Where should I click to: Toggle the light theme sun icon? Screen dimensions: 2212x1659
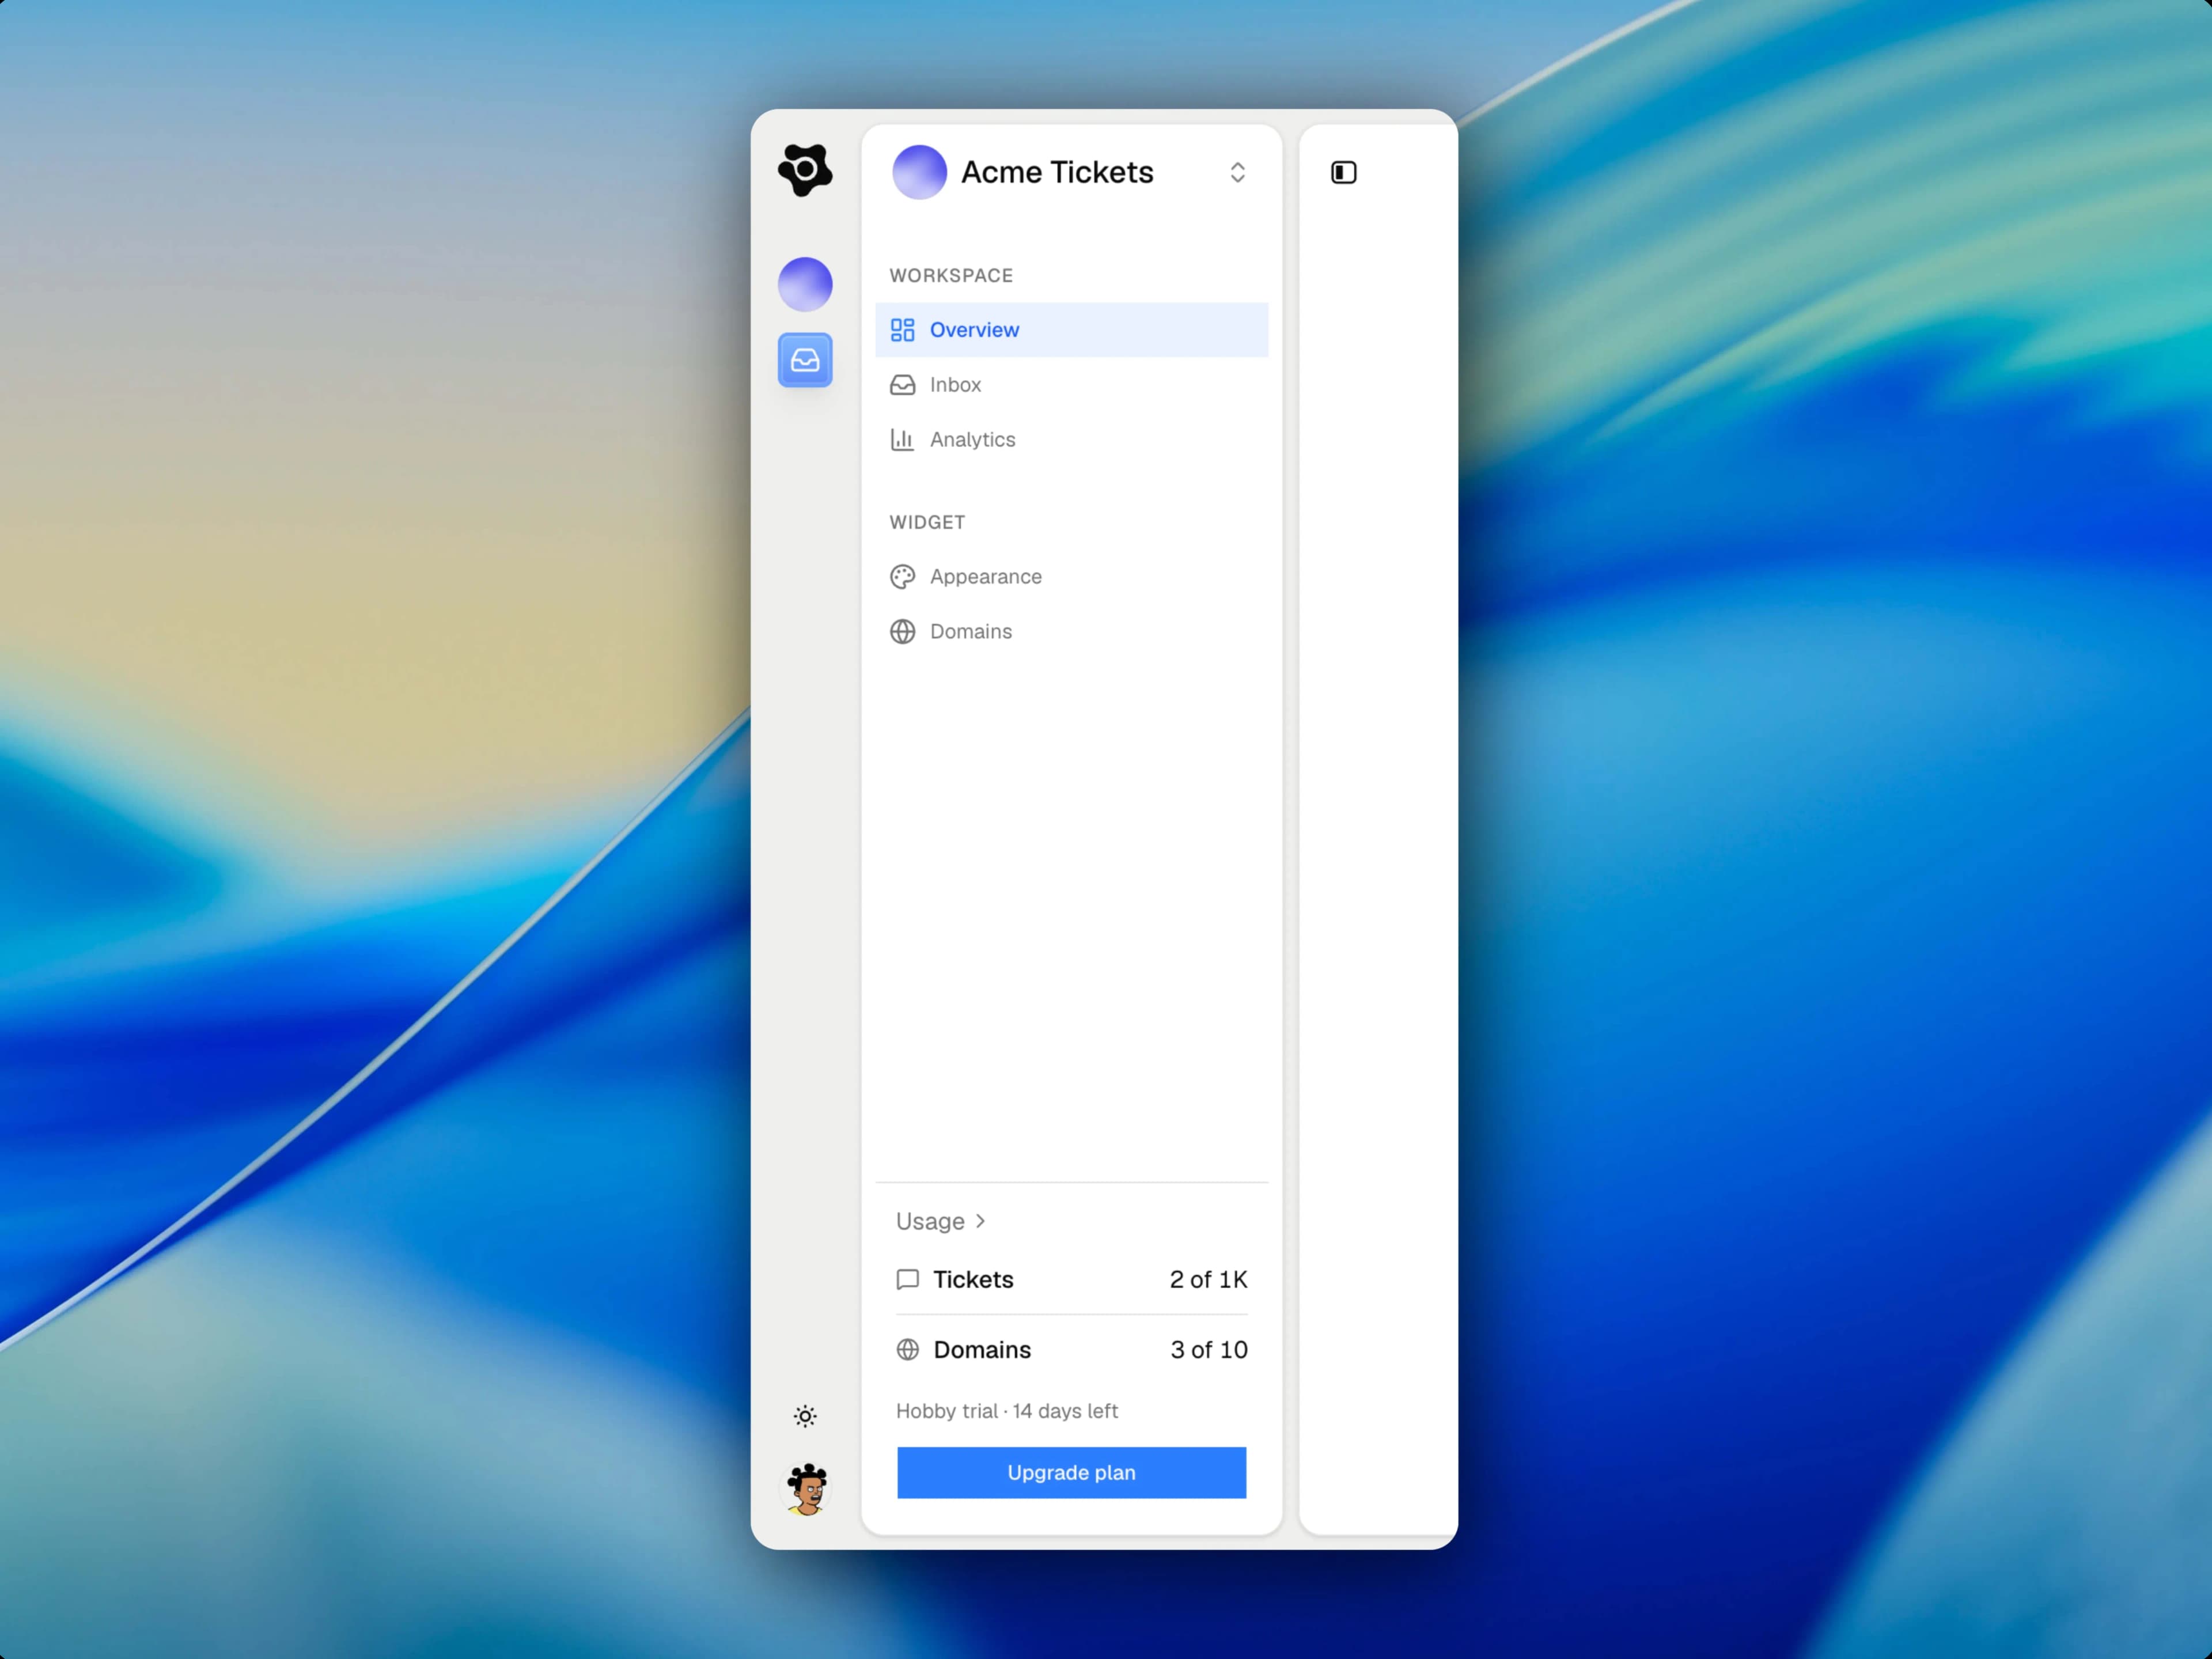[x=805, y=1416]
